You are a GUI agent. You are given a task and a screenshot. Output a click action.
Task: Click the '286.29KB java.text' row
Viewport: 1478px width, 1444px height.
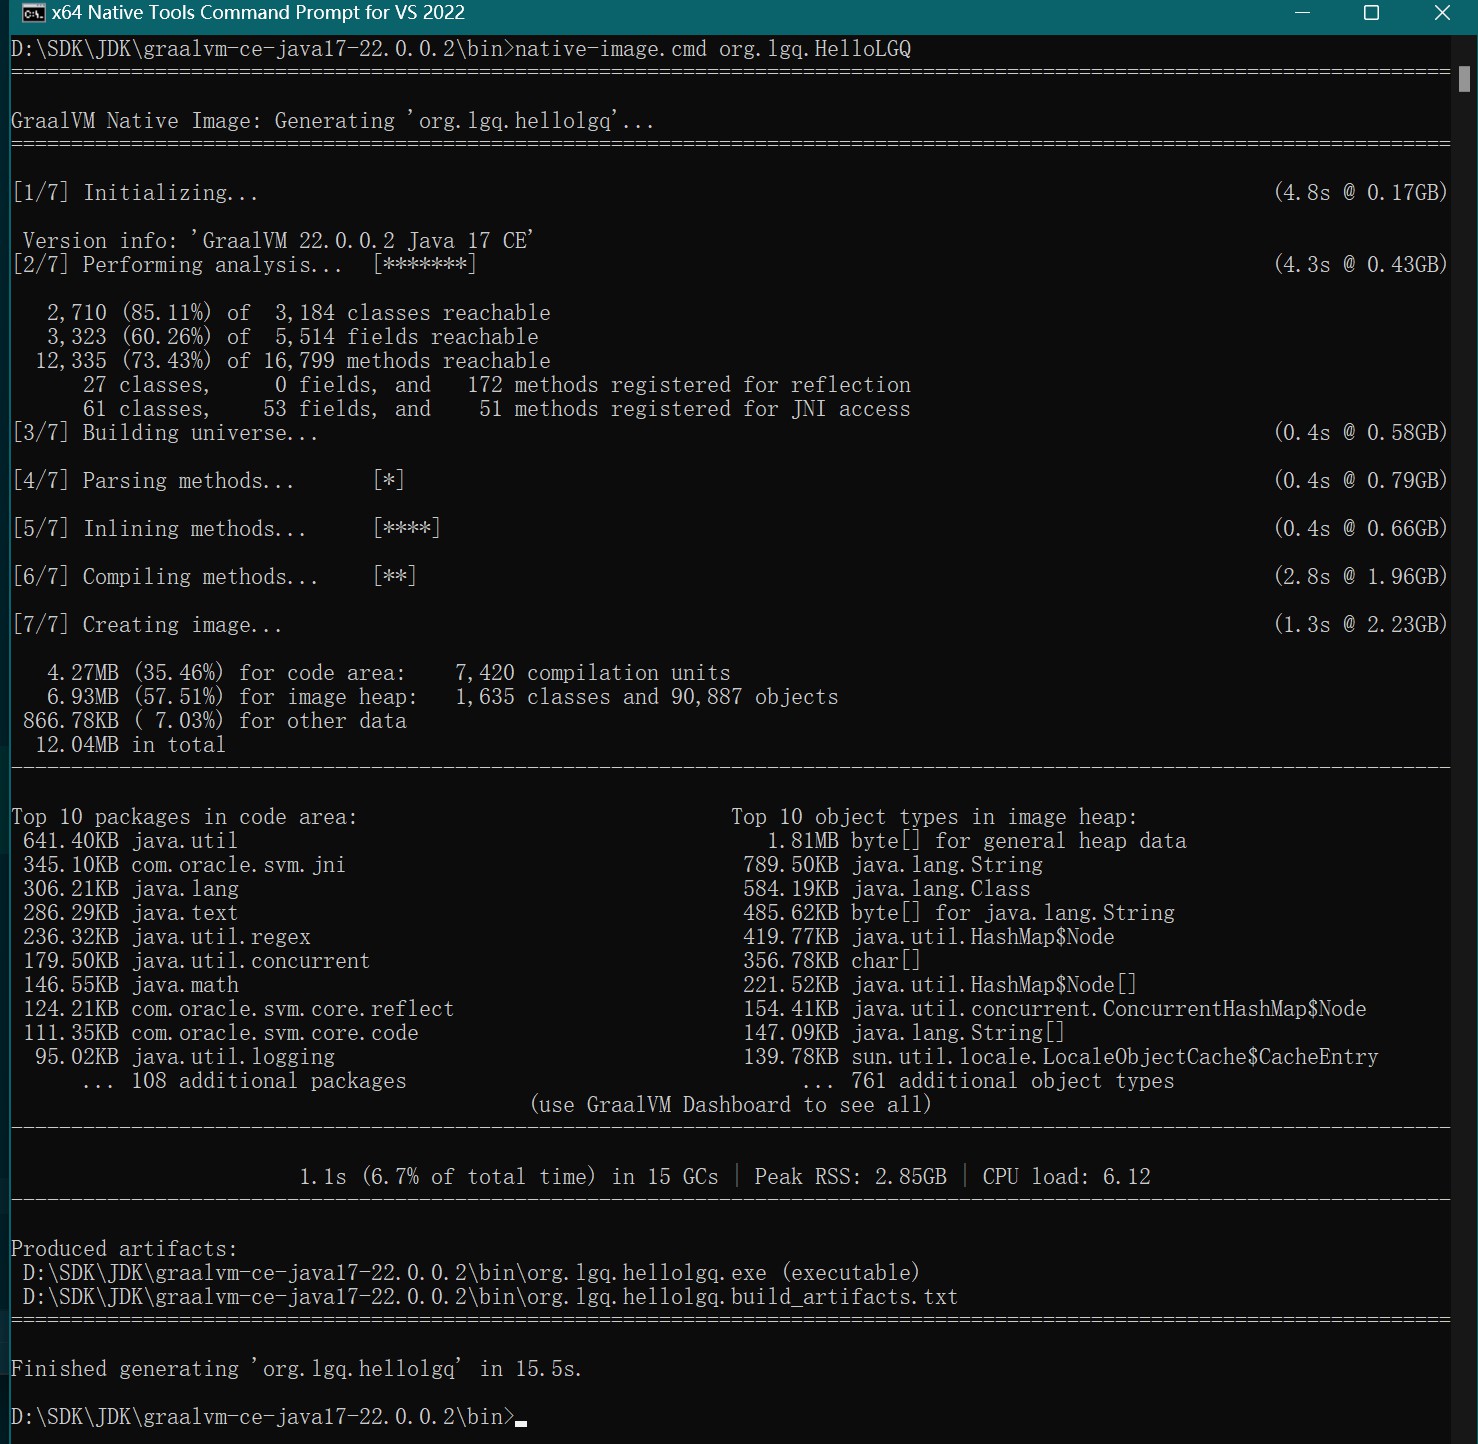tap(130, 913)
